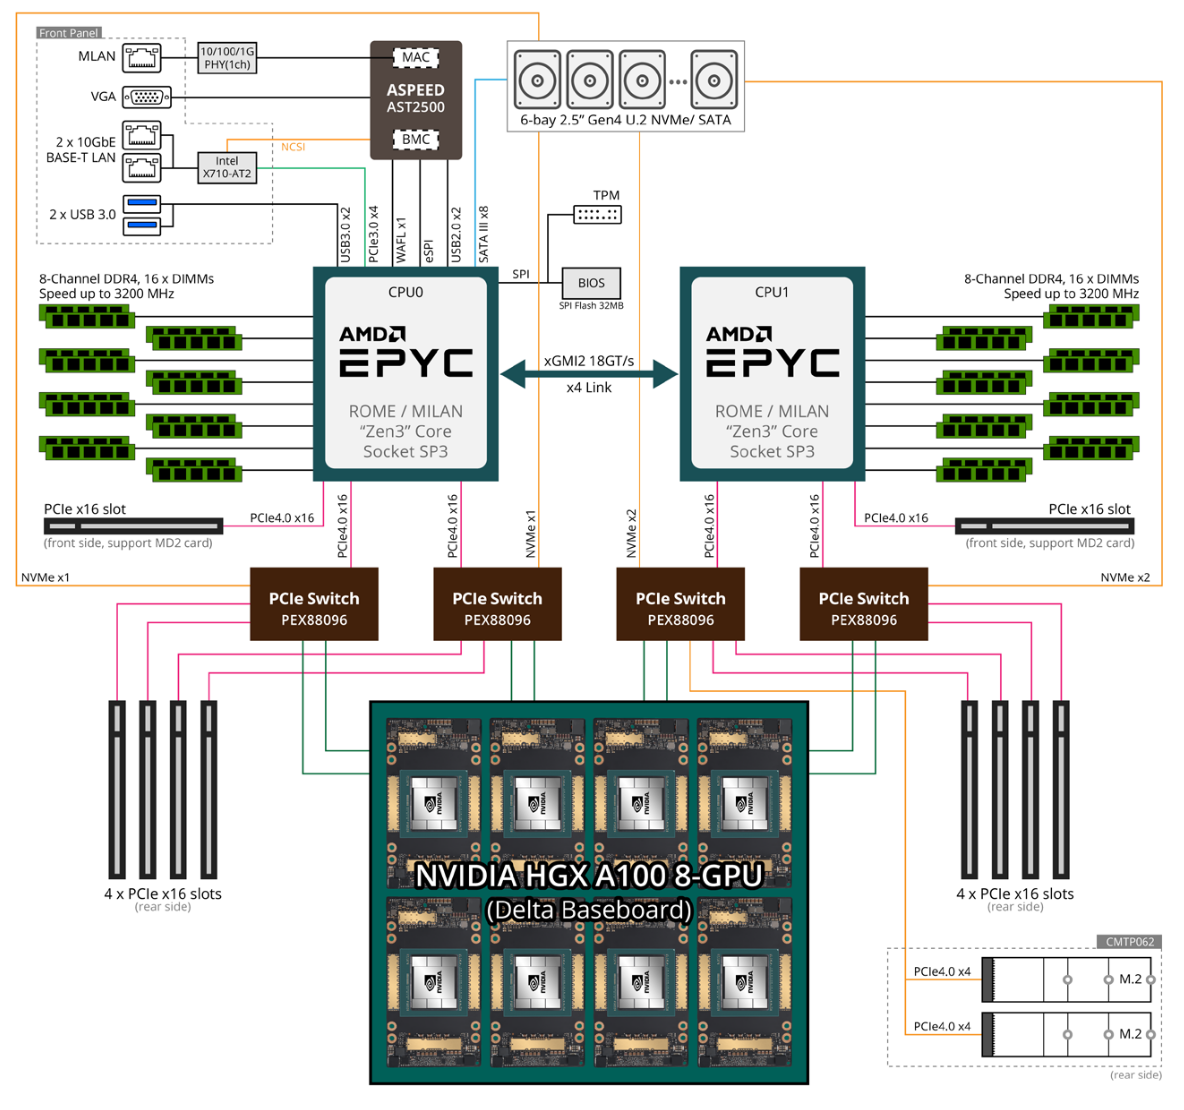The width and height of the screenshot is (1184, 1110).
Task: Select the VGA connector icon
Action: (x=148, y=97)
